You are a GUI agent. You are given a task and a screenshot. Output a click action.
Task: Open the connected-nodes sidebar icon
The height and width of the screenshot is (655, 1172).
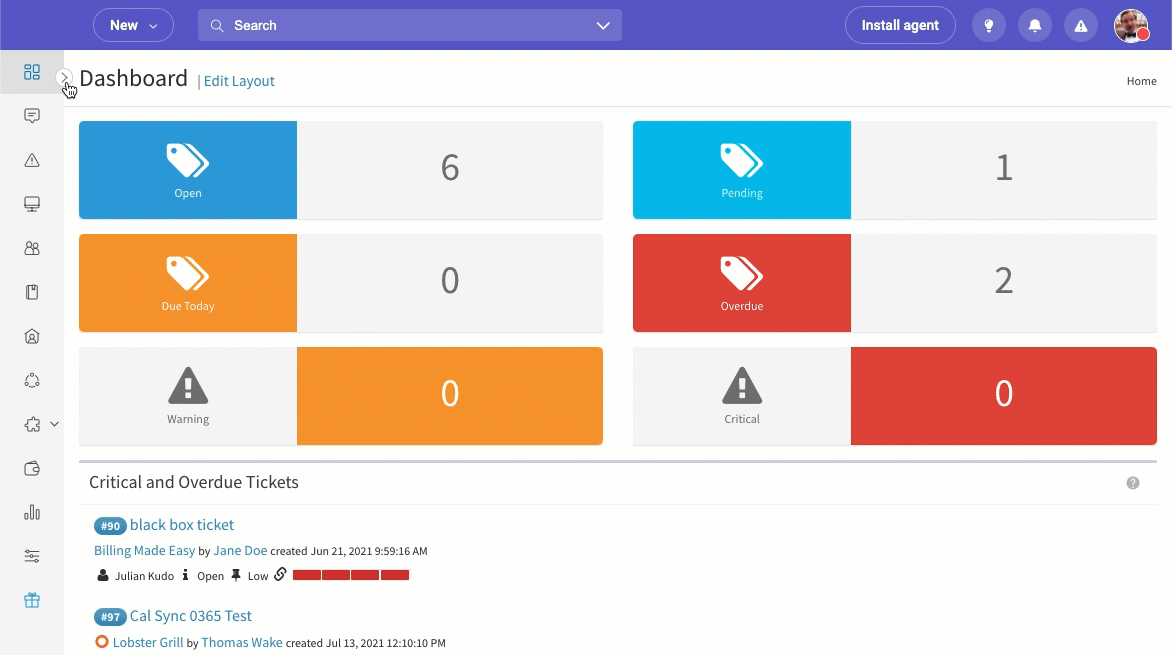[31, 381]
